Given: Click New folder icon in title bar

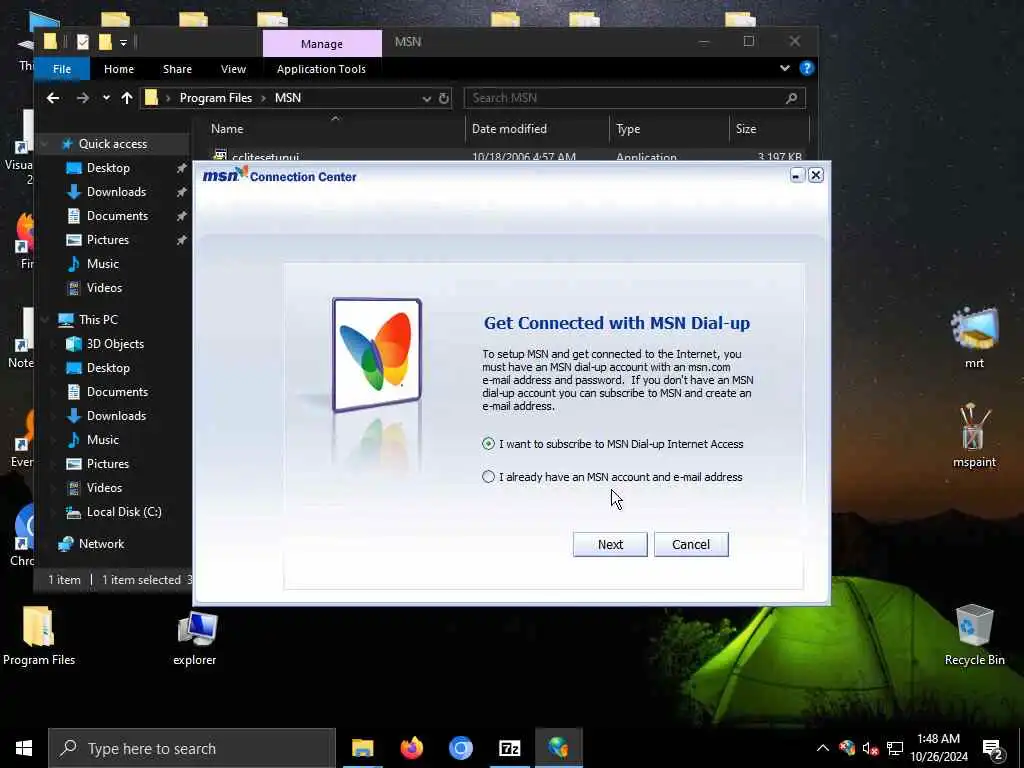Looking at the screenshot, I should click(x=105, y=42).
